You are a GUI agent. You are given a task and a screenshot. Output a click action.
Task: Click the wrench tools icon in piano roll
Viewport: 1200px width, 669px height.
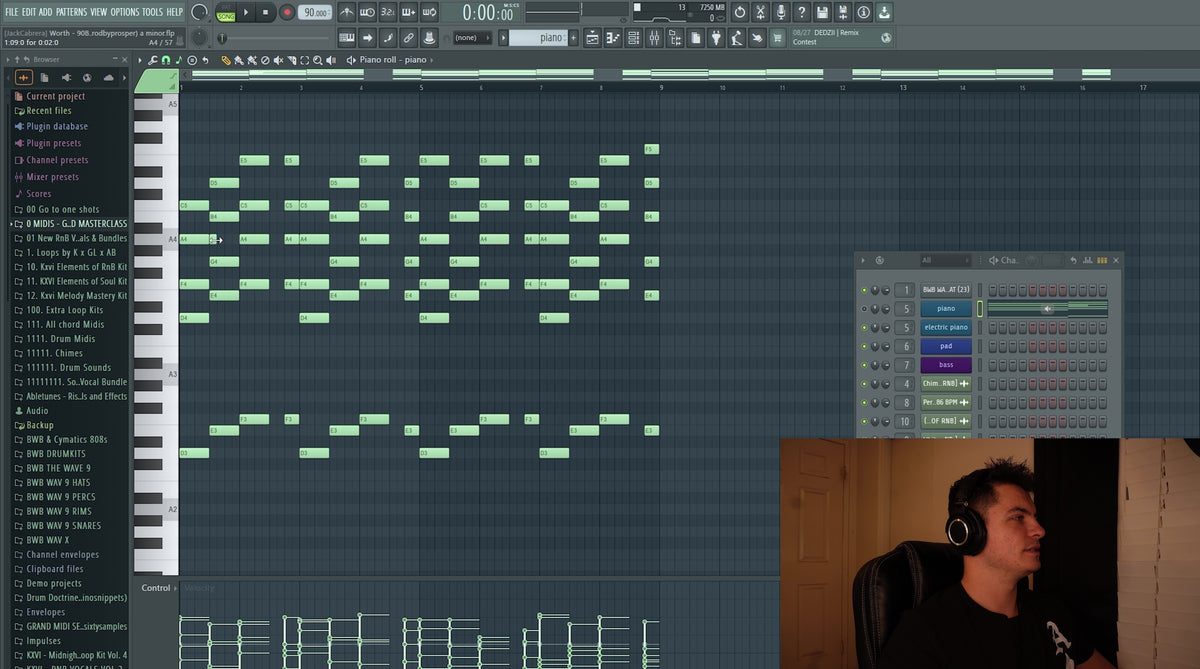(153, 60)
